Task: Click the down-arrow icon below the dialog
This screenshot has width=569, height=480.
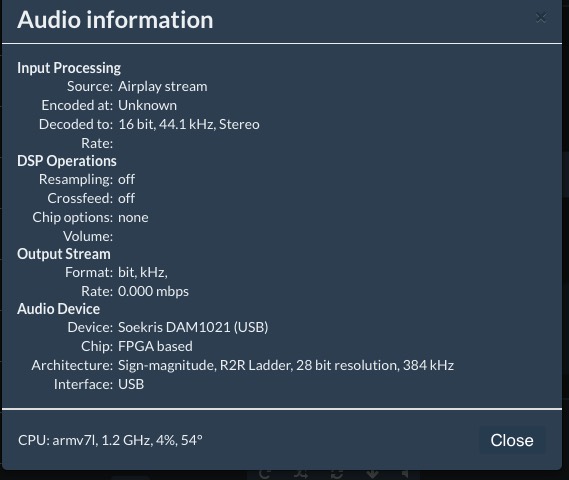Action: click(x=372, y=474)
